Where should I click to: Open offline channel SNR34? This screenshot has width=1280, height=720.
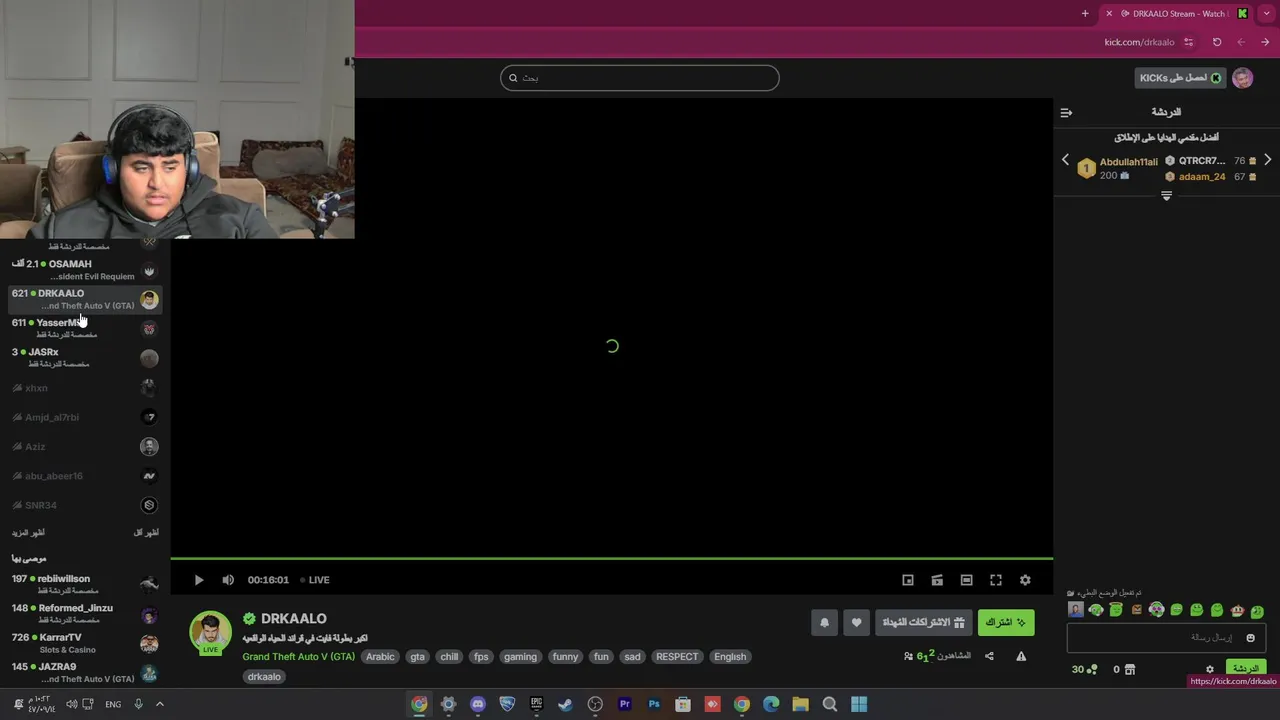pos(85,505)
